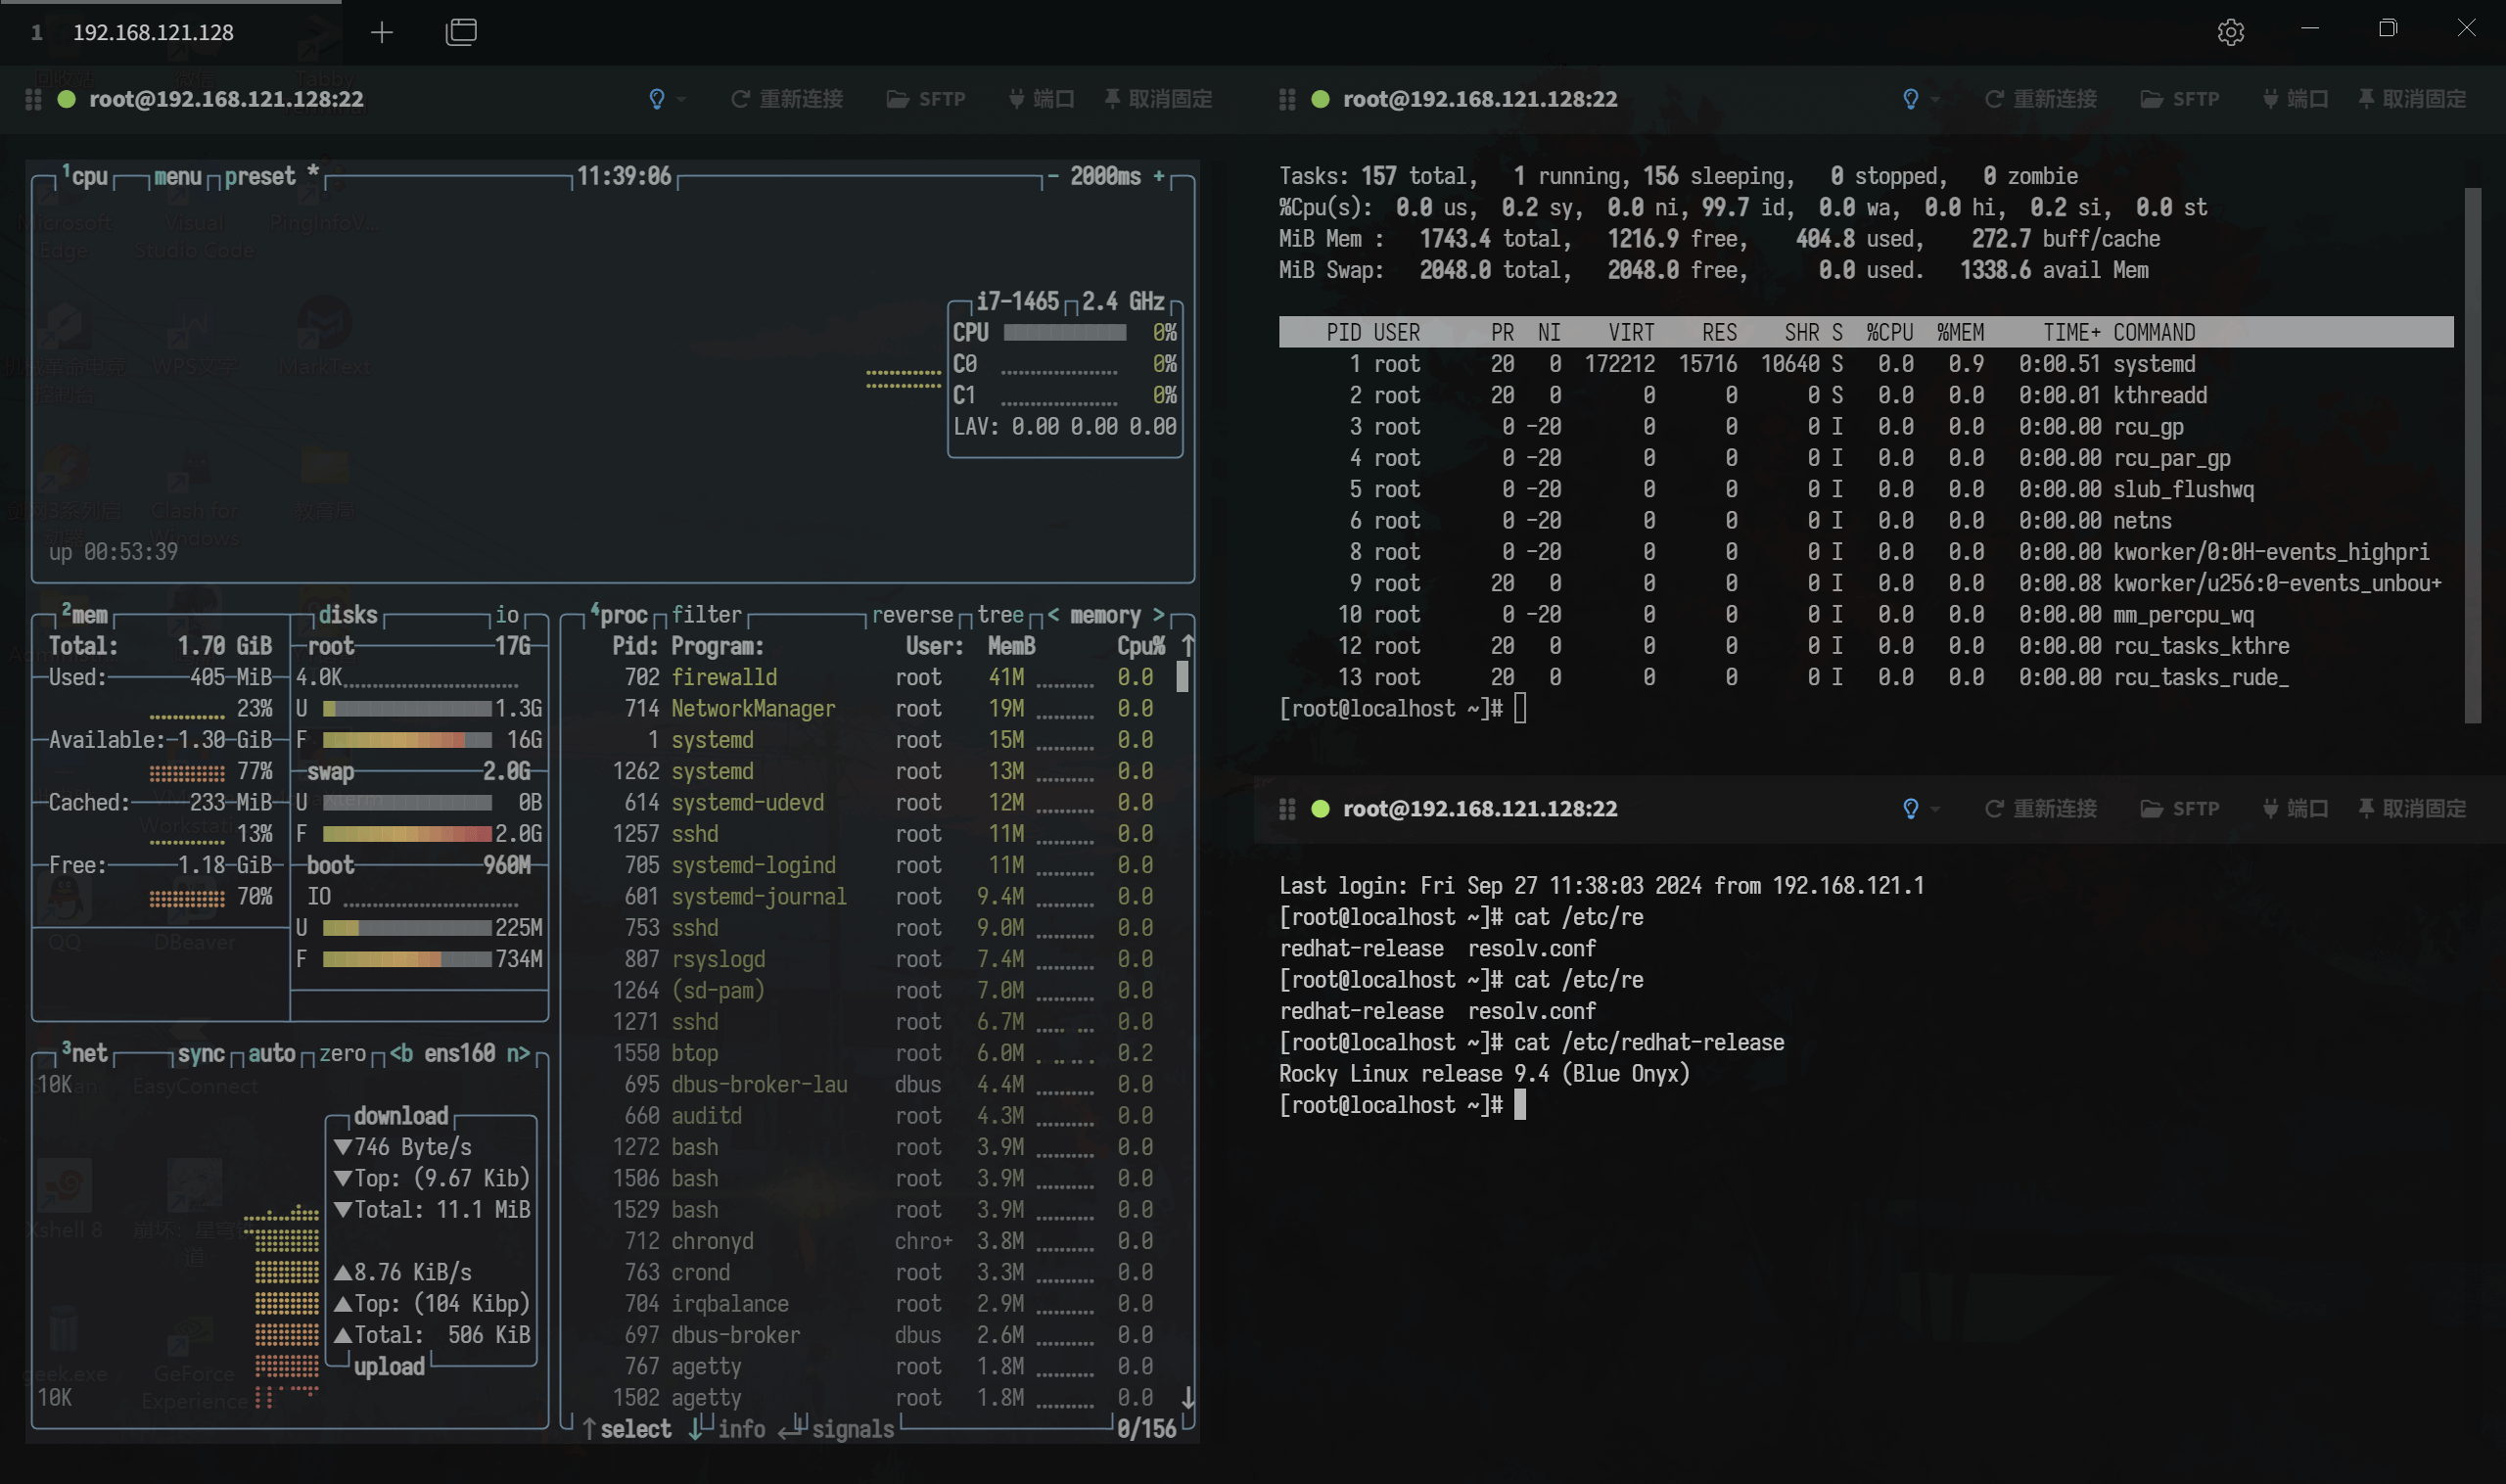The height and width of the screenshot is (1484, 2506).
Task: Grab the grid handle icon of top-right pane
Action: 1287,99
